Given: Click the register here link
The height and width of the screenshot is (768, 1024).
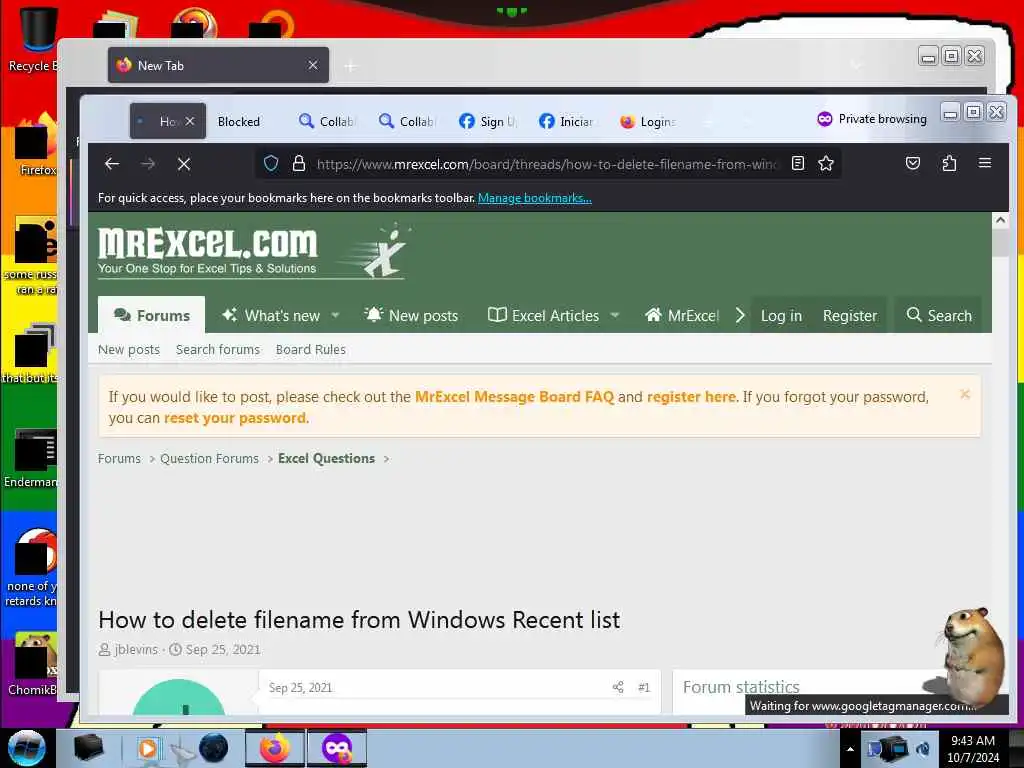Looking at the screenshot, I should click(x=691, y=396).
